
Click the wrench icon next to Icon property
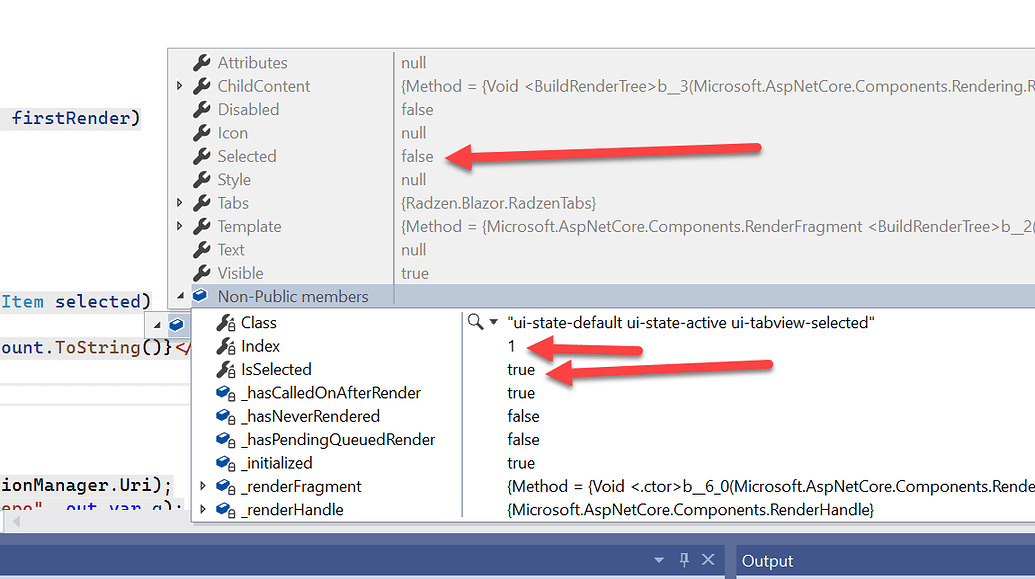(x=202, y=133)
